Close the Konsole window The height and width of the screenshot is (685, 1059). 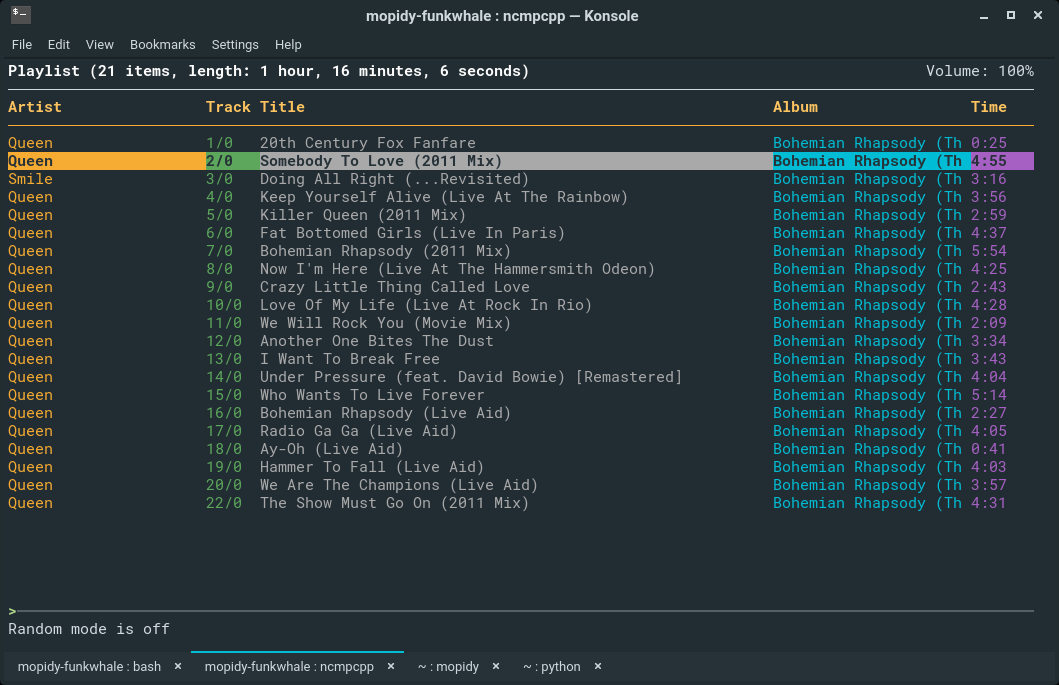click(x=1038, y=15)
